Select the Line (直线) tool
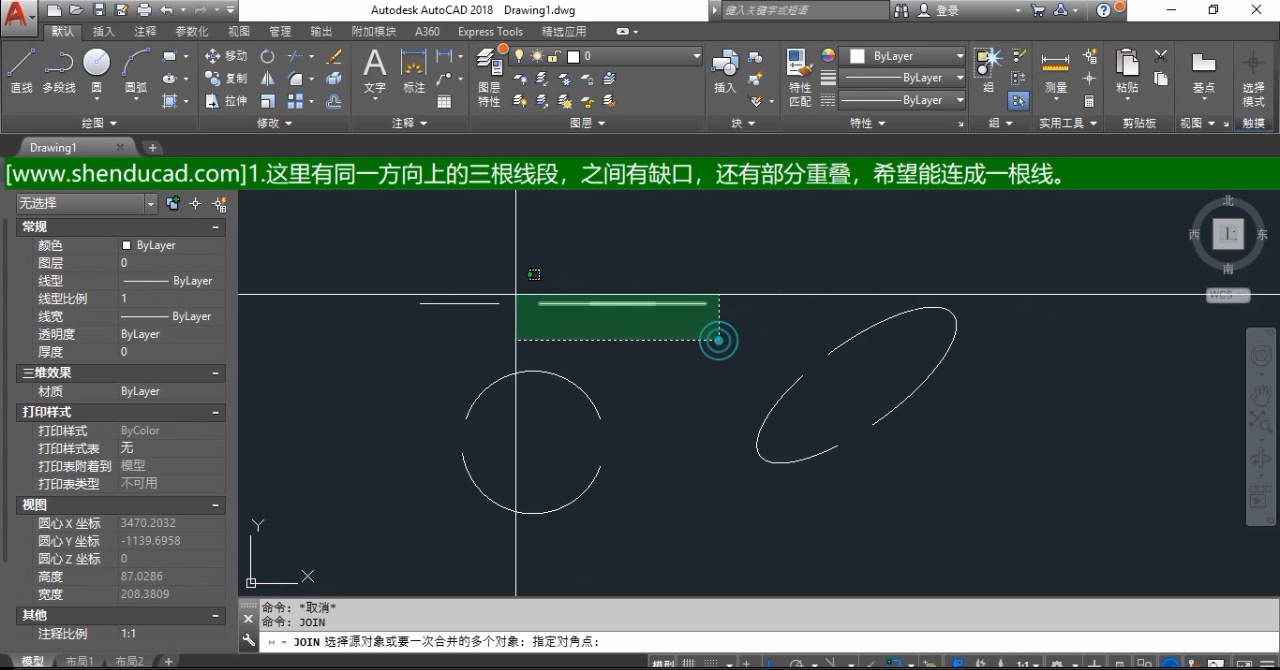Image resolution: width=1280 pixels, height=670 pixels. (x=21, y=71)
